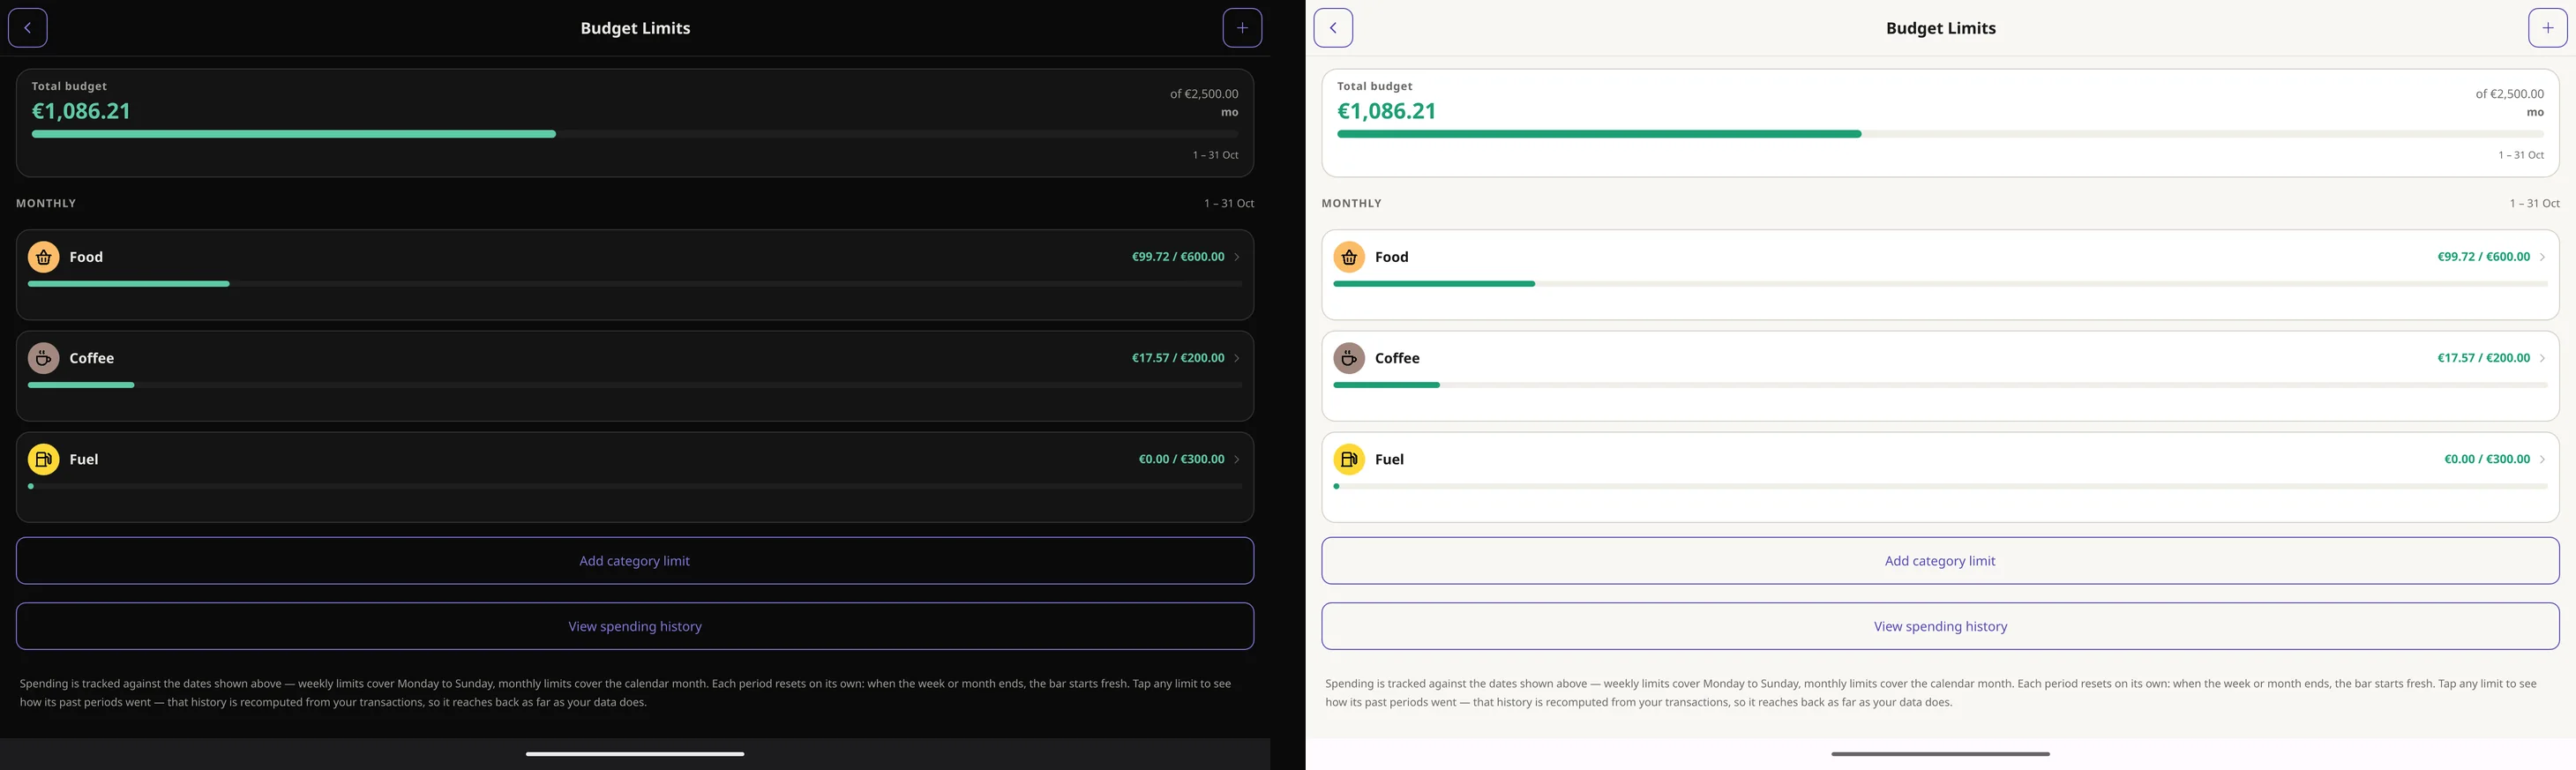Click "€17.57 / €200.00" in the dark panel
Image resolution: width=2576 pixels, height=770 pixels.
(1178, 358)
